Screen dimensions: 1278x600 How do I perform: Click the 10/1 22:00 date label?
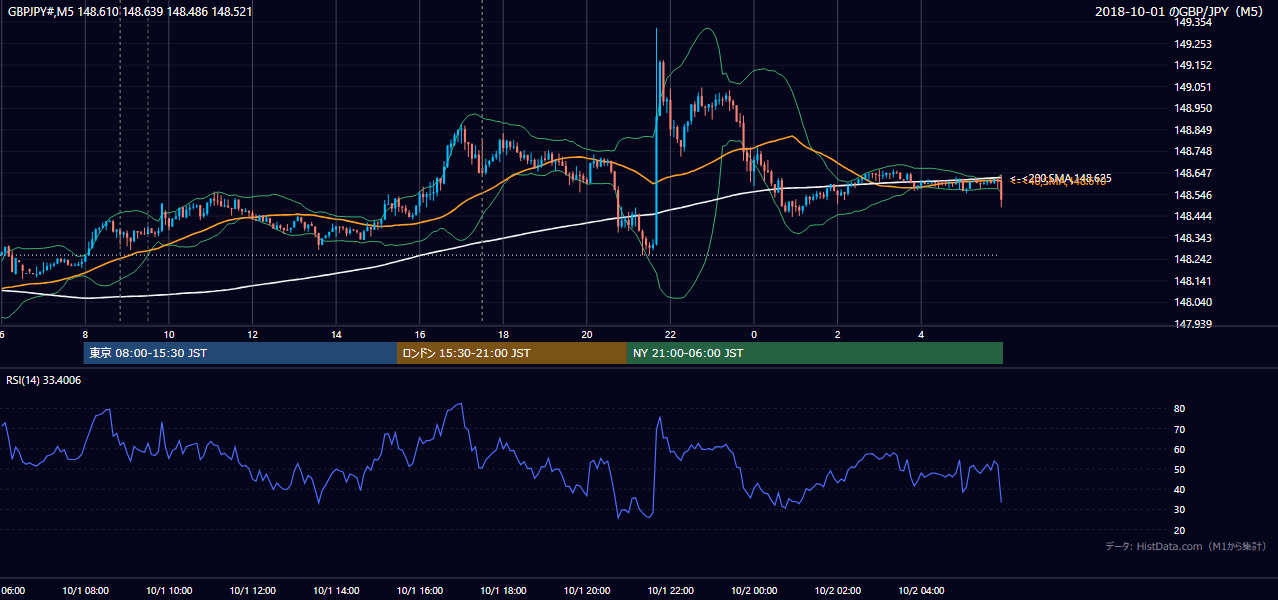(x=670, y=591)
